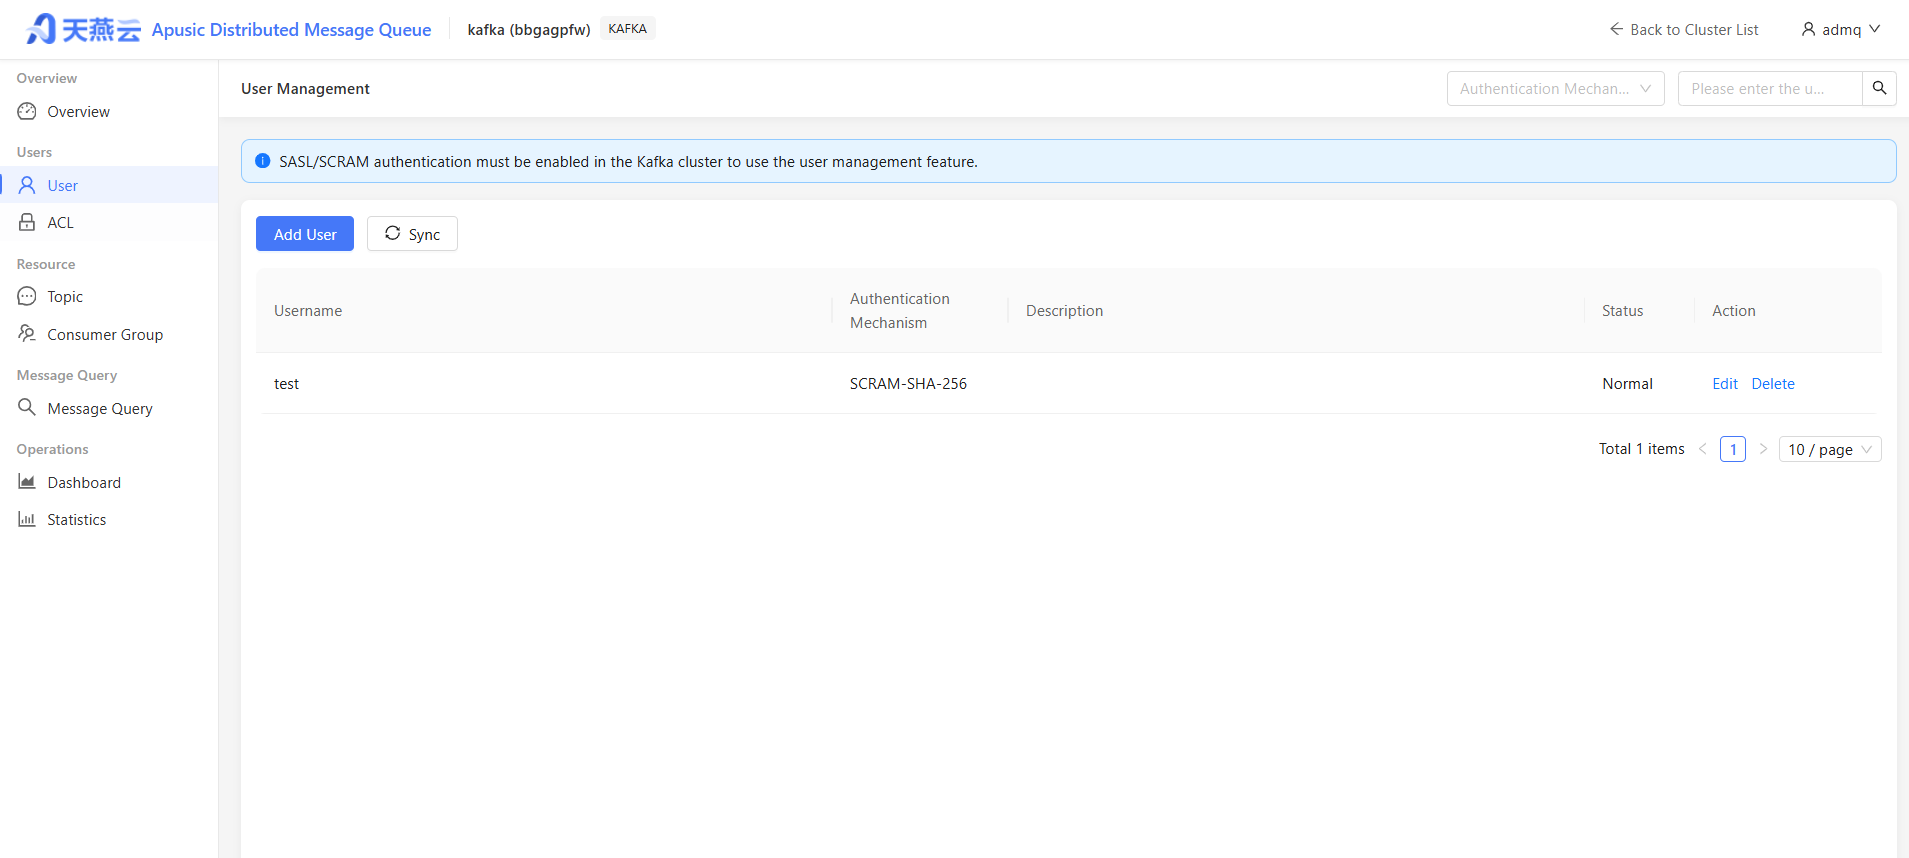This screenshot has width=1909, height=858.
Task: Open Consumer Group in the sidebar
Action: [x=109, y=334]
